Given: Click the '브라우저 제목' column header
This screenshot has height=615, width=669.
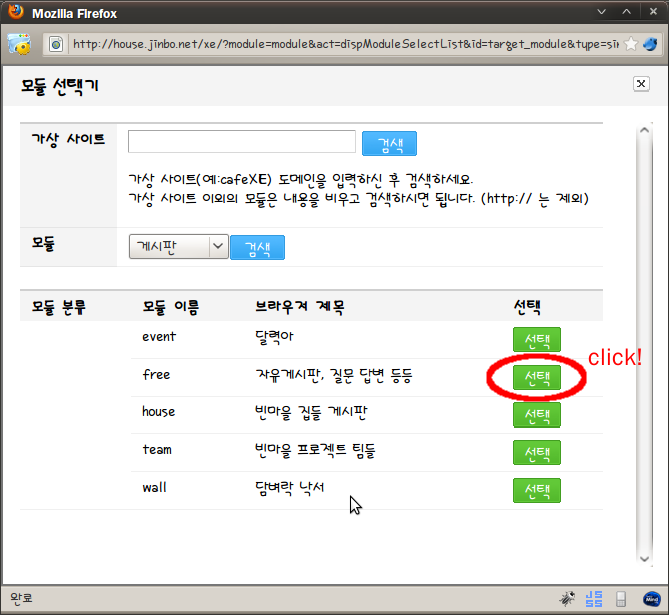Looking at the screenshot, I should click(300, 307).
